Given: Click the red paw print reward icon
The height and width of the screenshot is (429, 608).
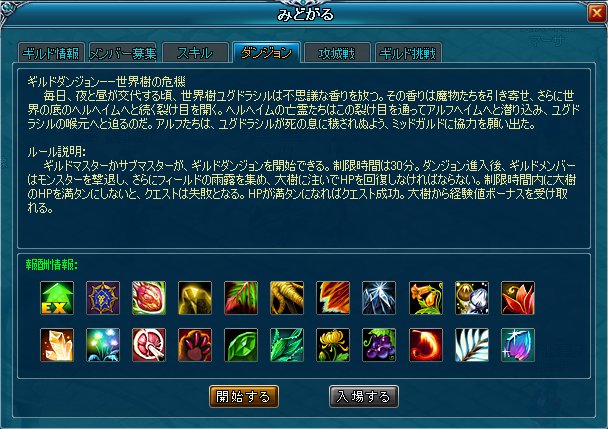Looking at the screenshot, I should click(x=195, y=345).
